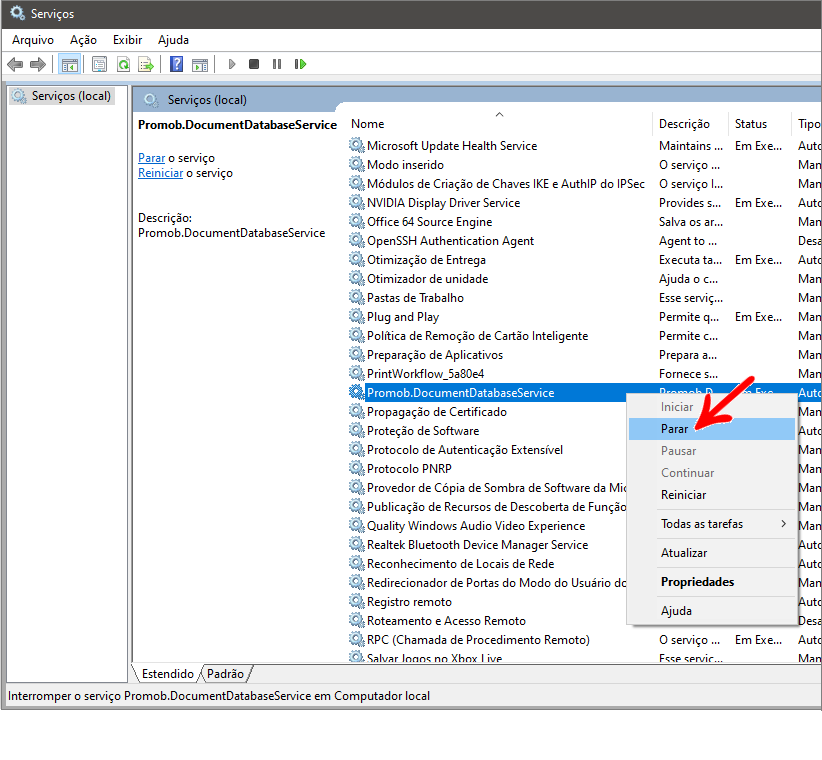Click gear icon beside Modo inserido
822x760 pixels.
[356, 165]
